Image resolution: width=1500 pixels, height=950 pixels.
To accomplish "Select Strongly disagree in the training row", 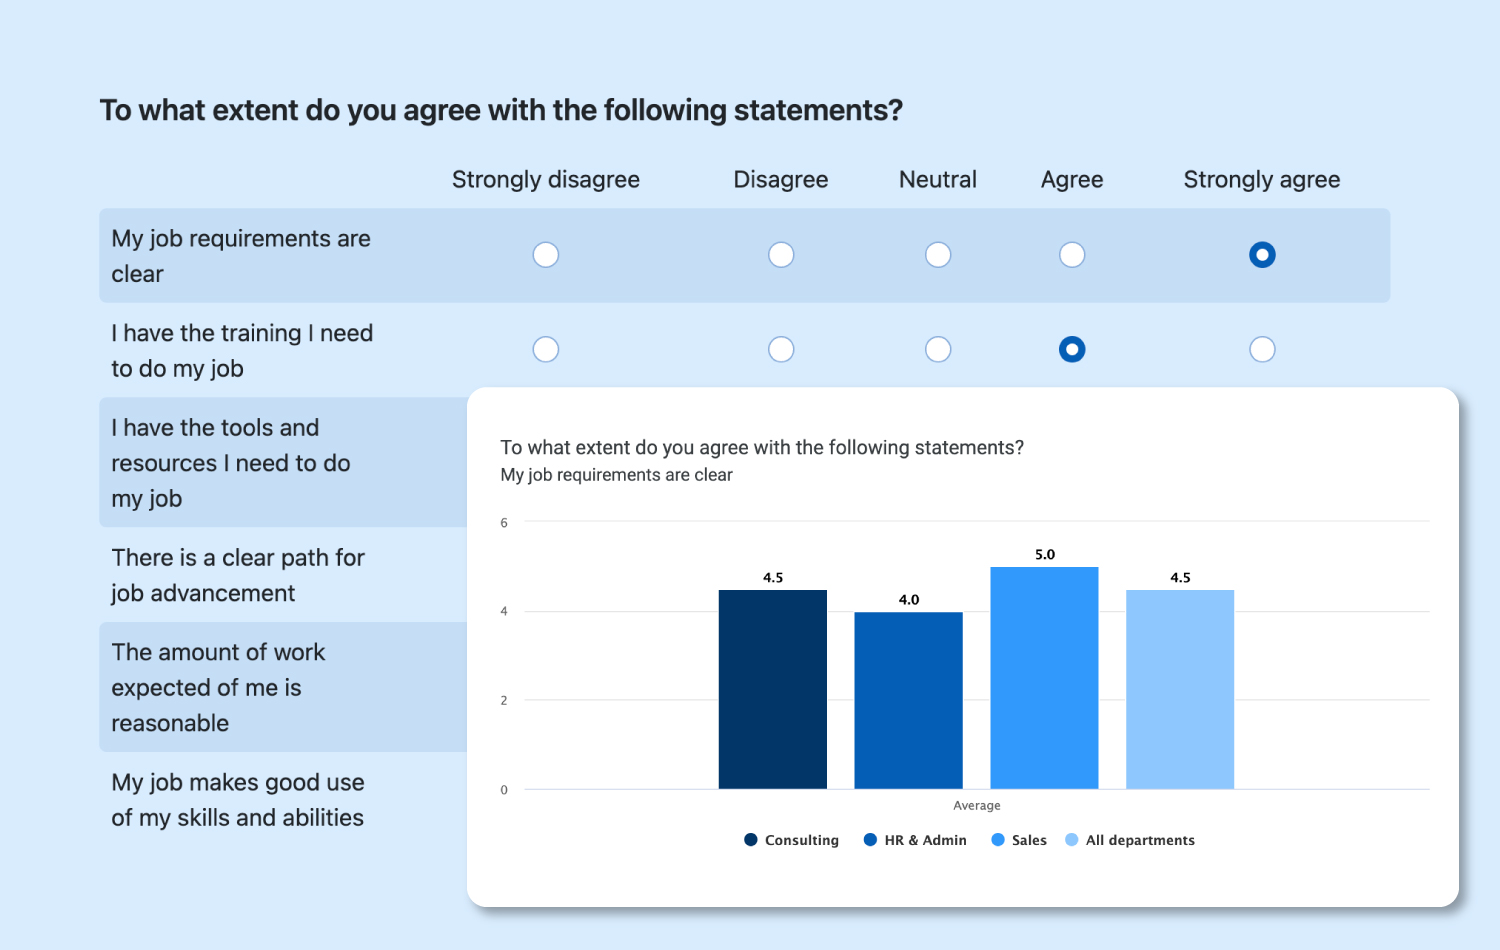I will pyautogui.click(x=546, y=349).
